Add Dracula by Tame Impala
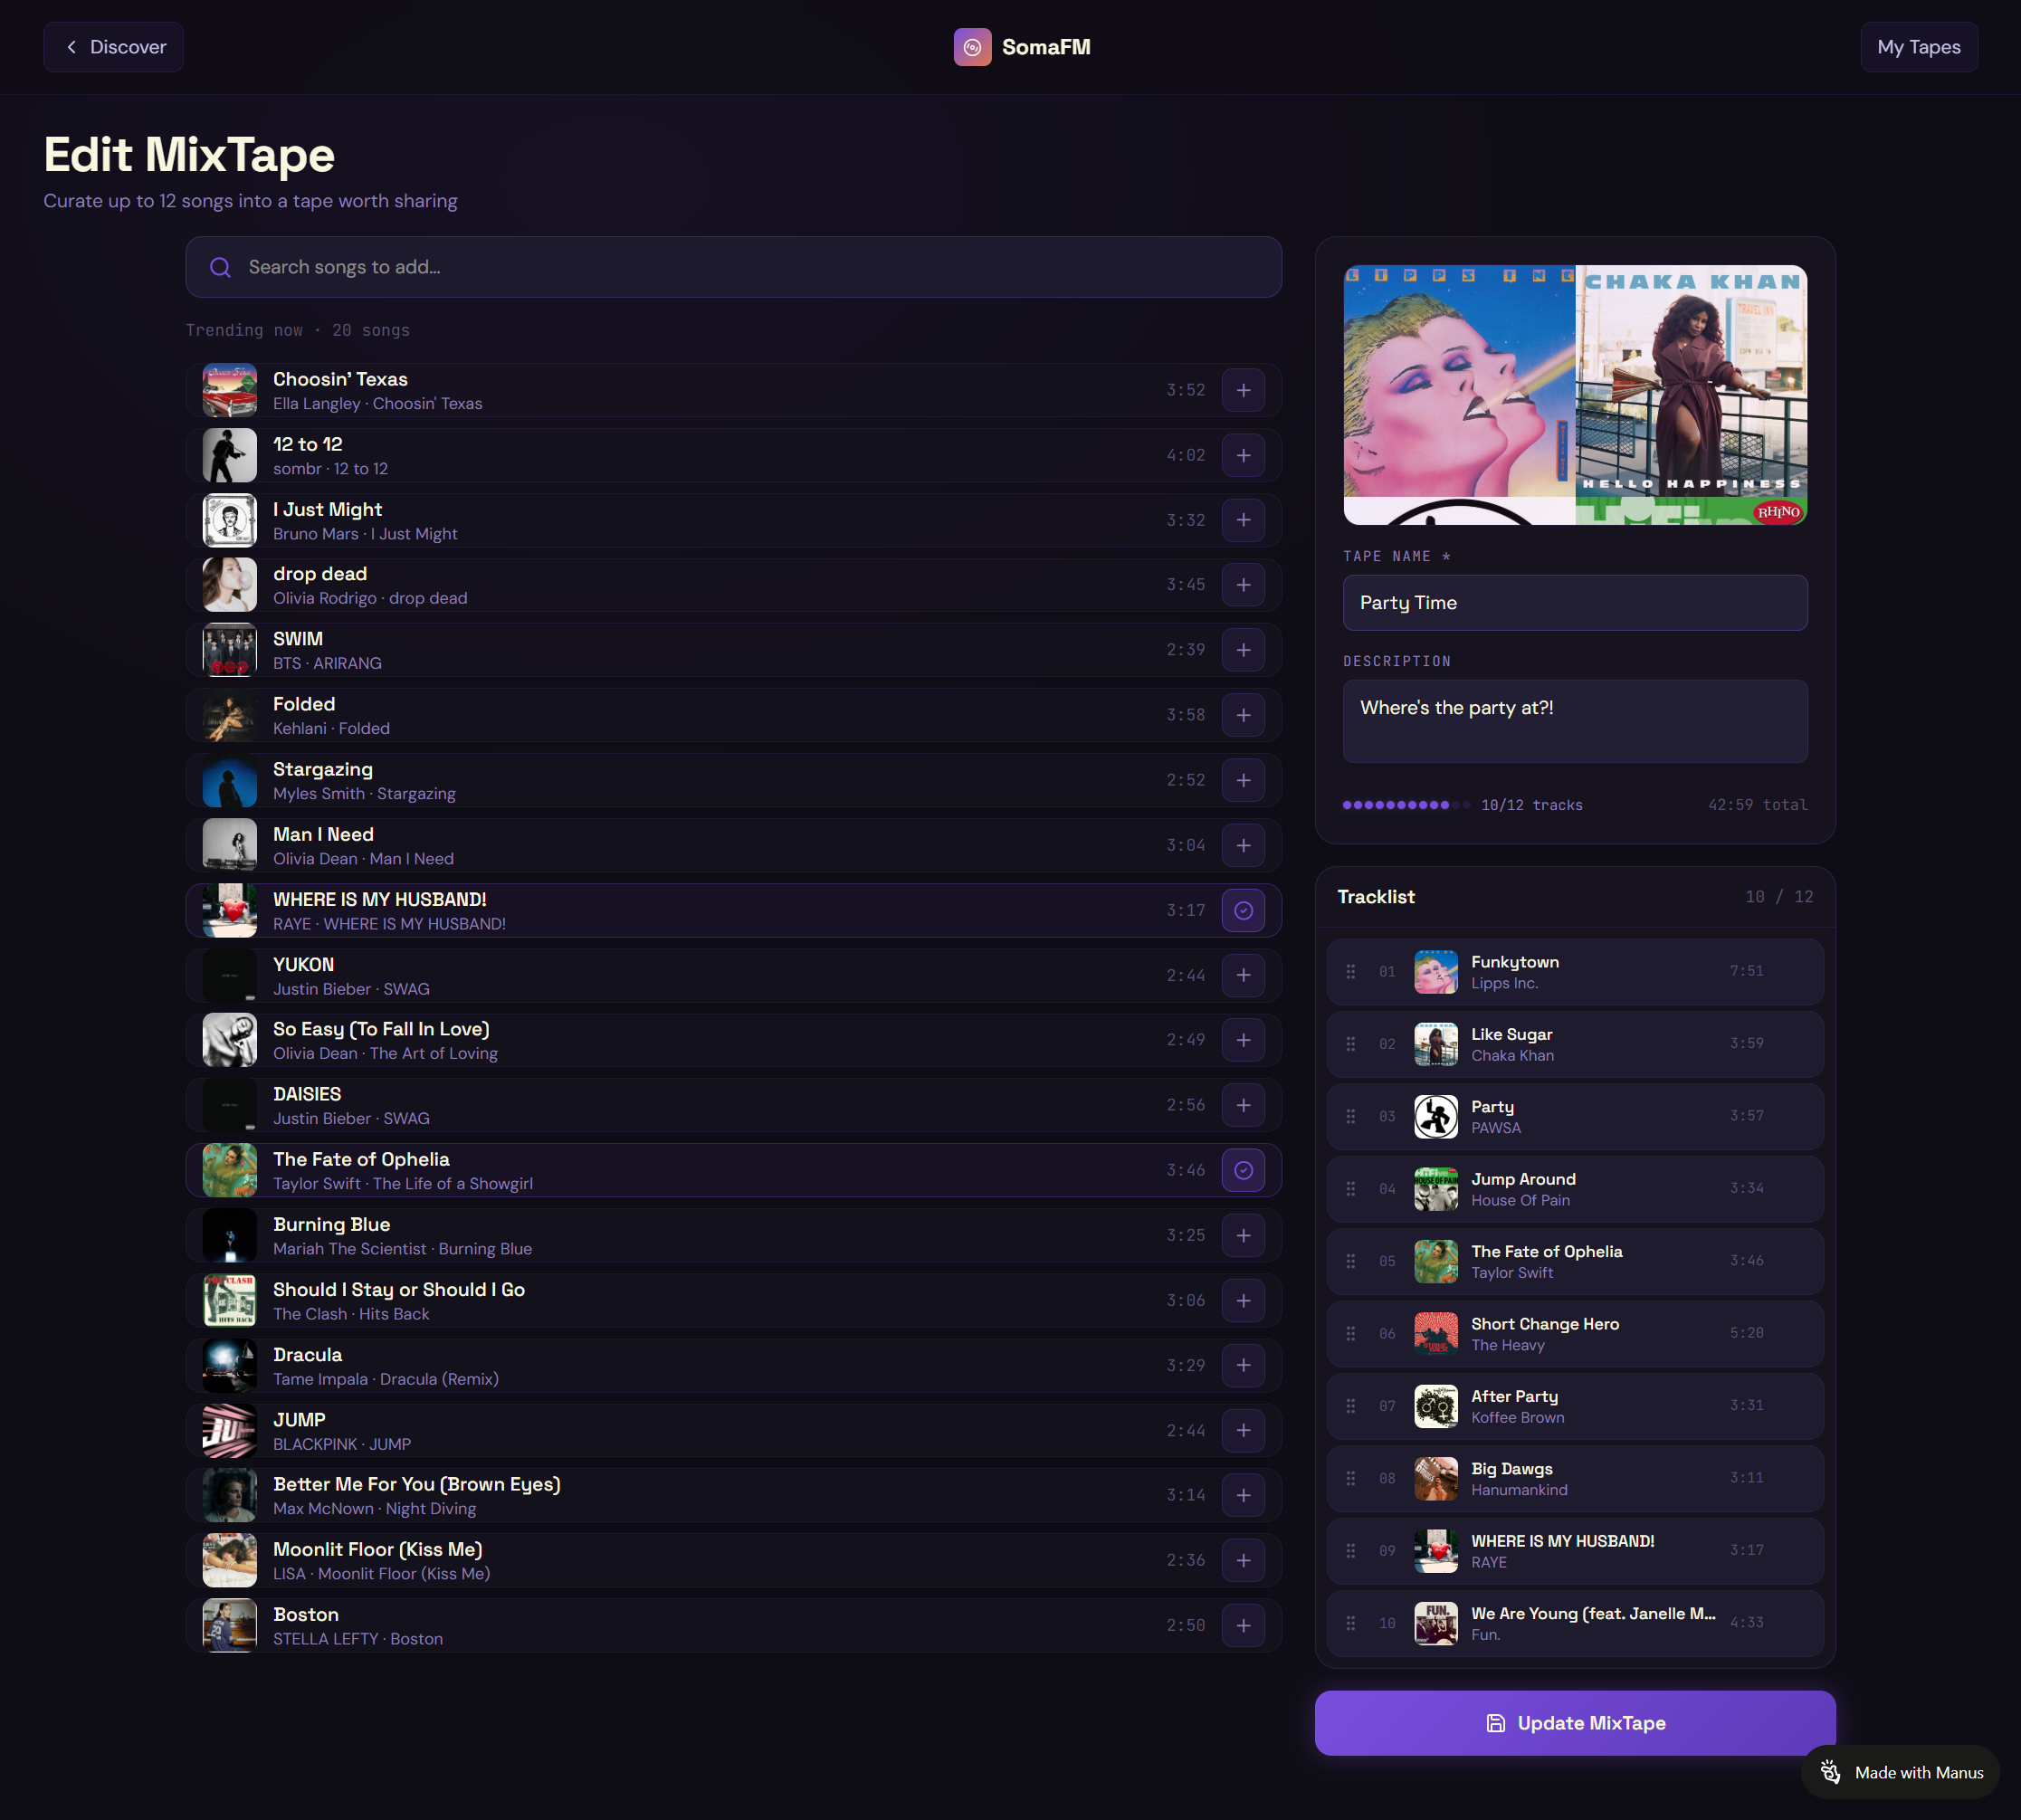Viewport: 2021px width, 1820px height. tap(1243, 1365)
